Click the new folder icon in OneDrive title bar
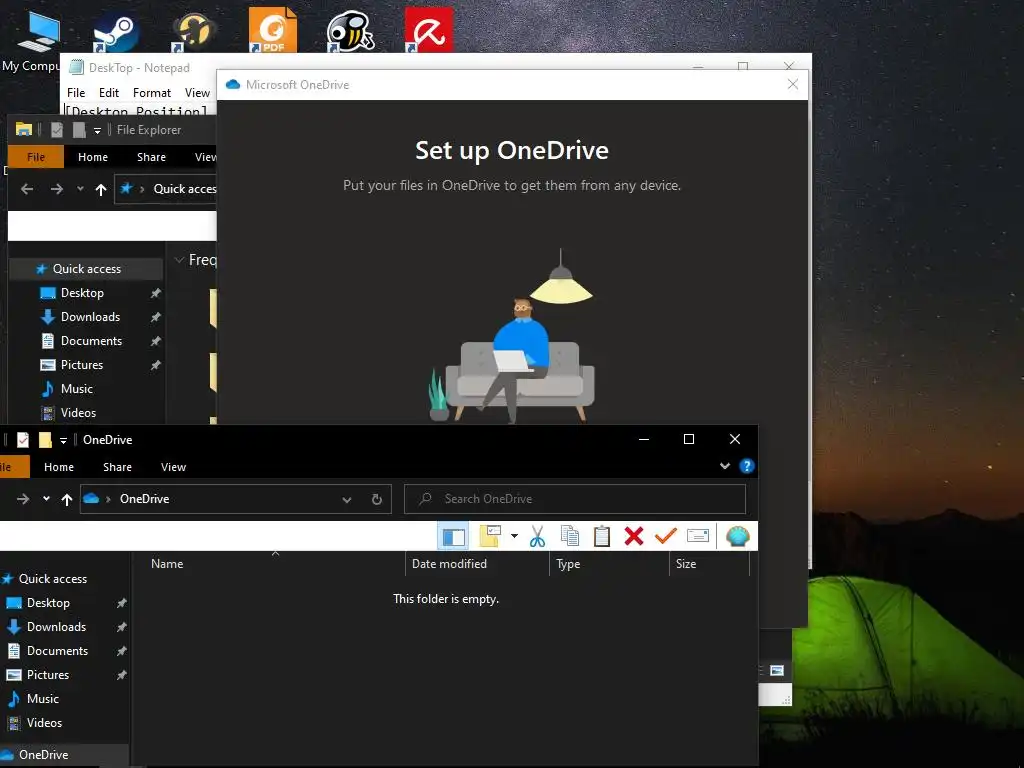This screenshot has height=768, width=1024. click(x=45, y=440)
